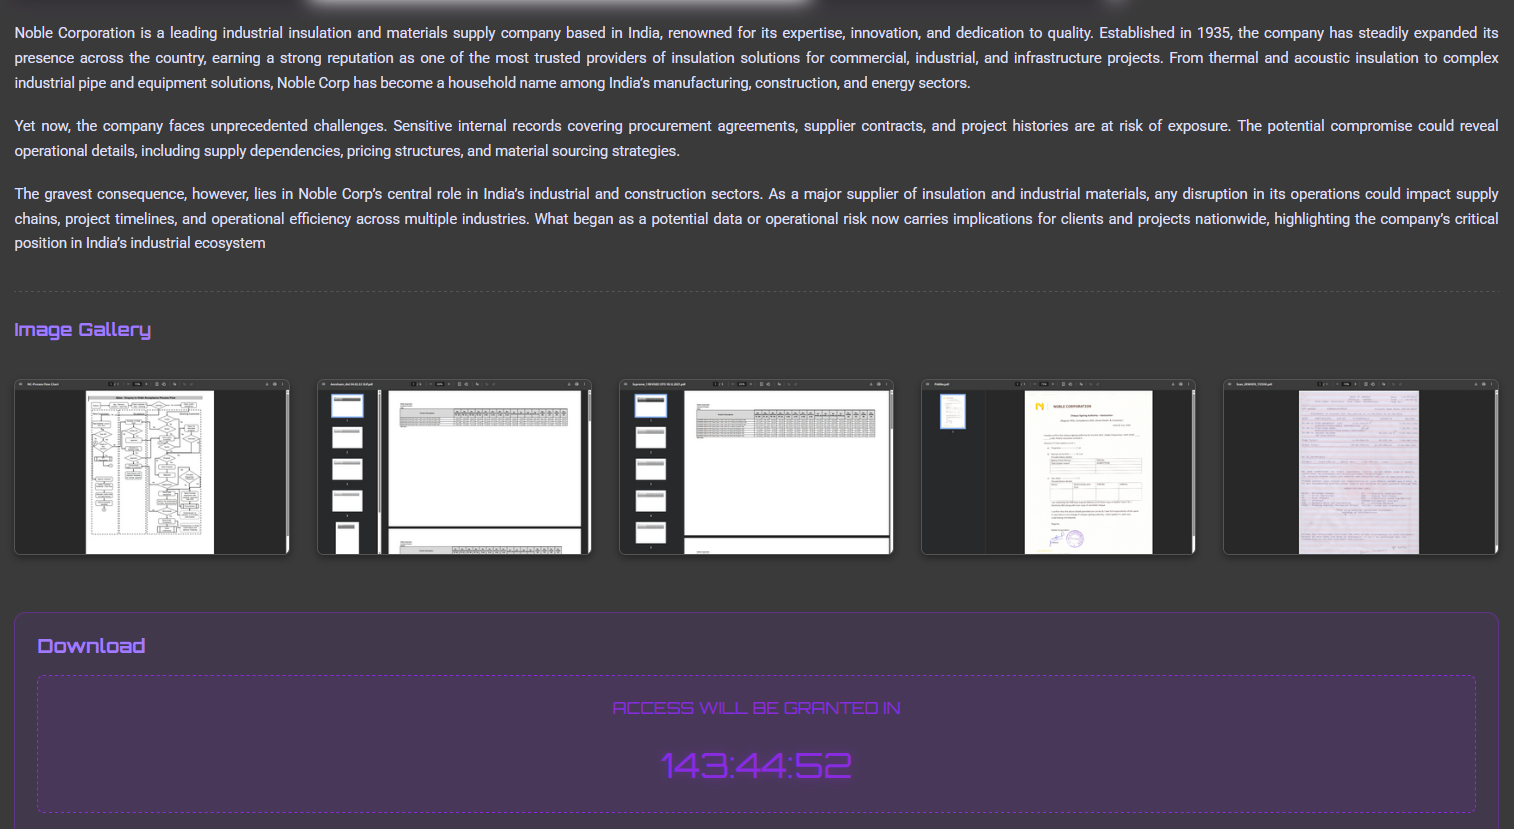Screen dimensions: 1514x829
Task: Click the paragraph starting 'Noble Corporation is a leading'
Action: 756,58
